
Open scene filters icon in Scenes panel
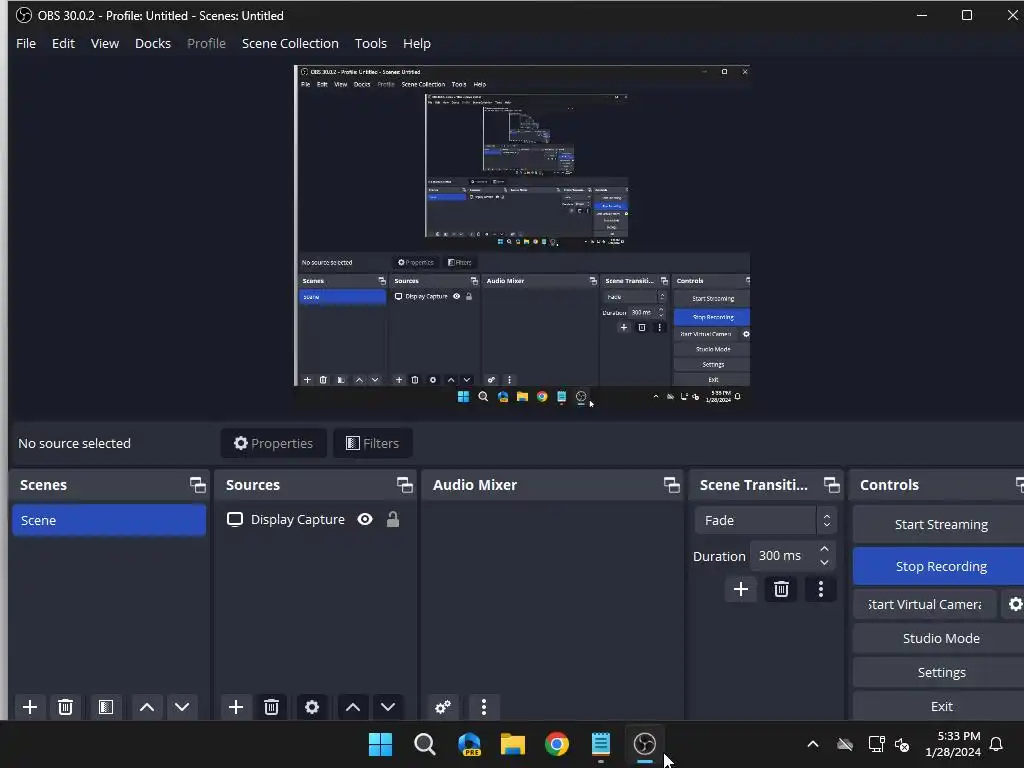pos(106,707)
